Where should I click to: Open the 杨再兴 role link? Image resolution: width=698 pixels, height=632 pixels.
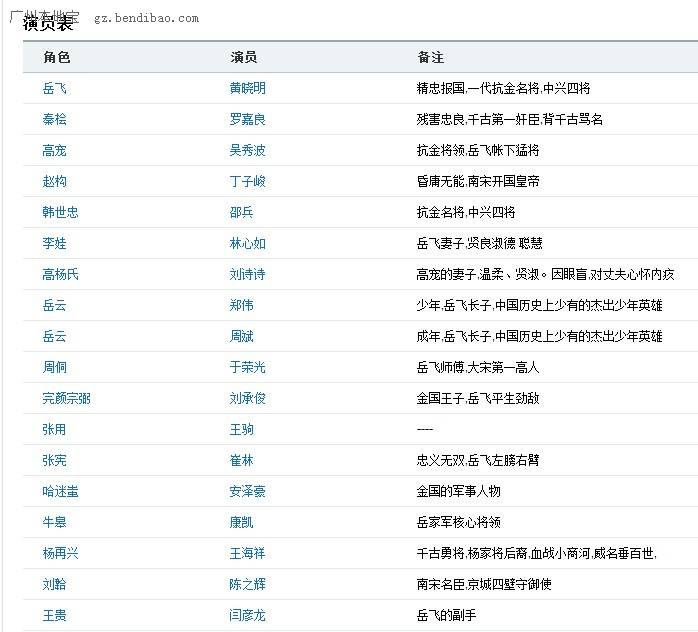[x=61, y=553]
